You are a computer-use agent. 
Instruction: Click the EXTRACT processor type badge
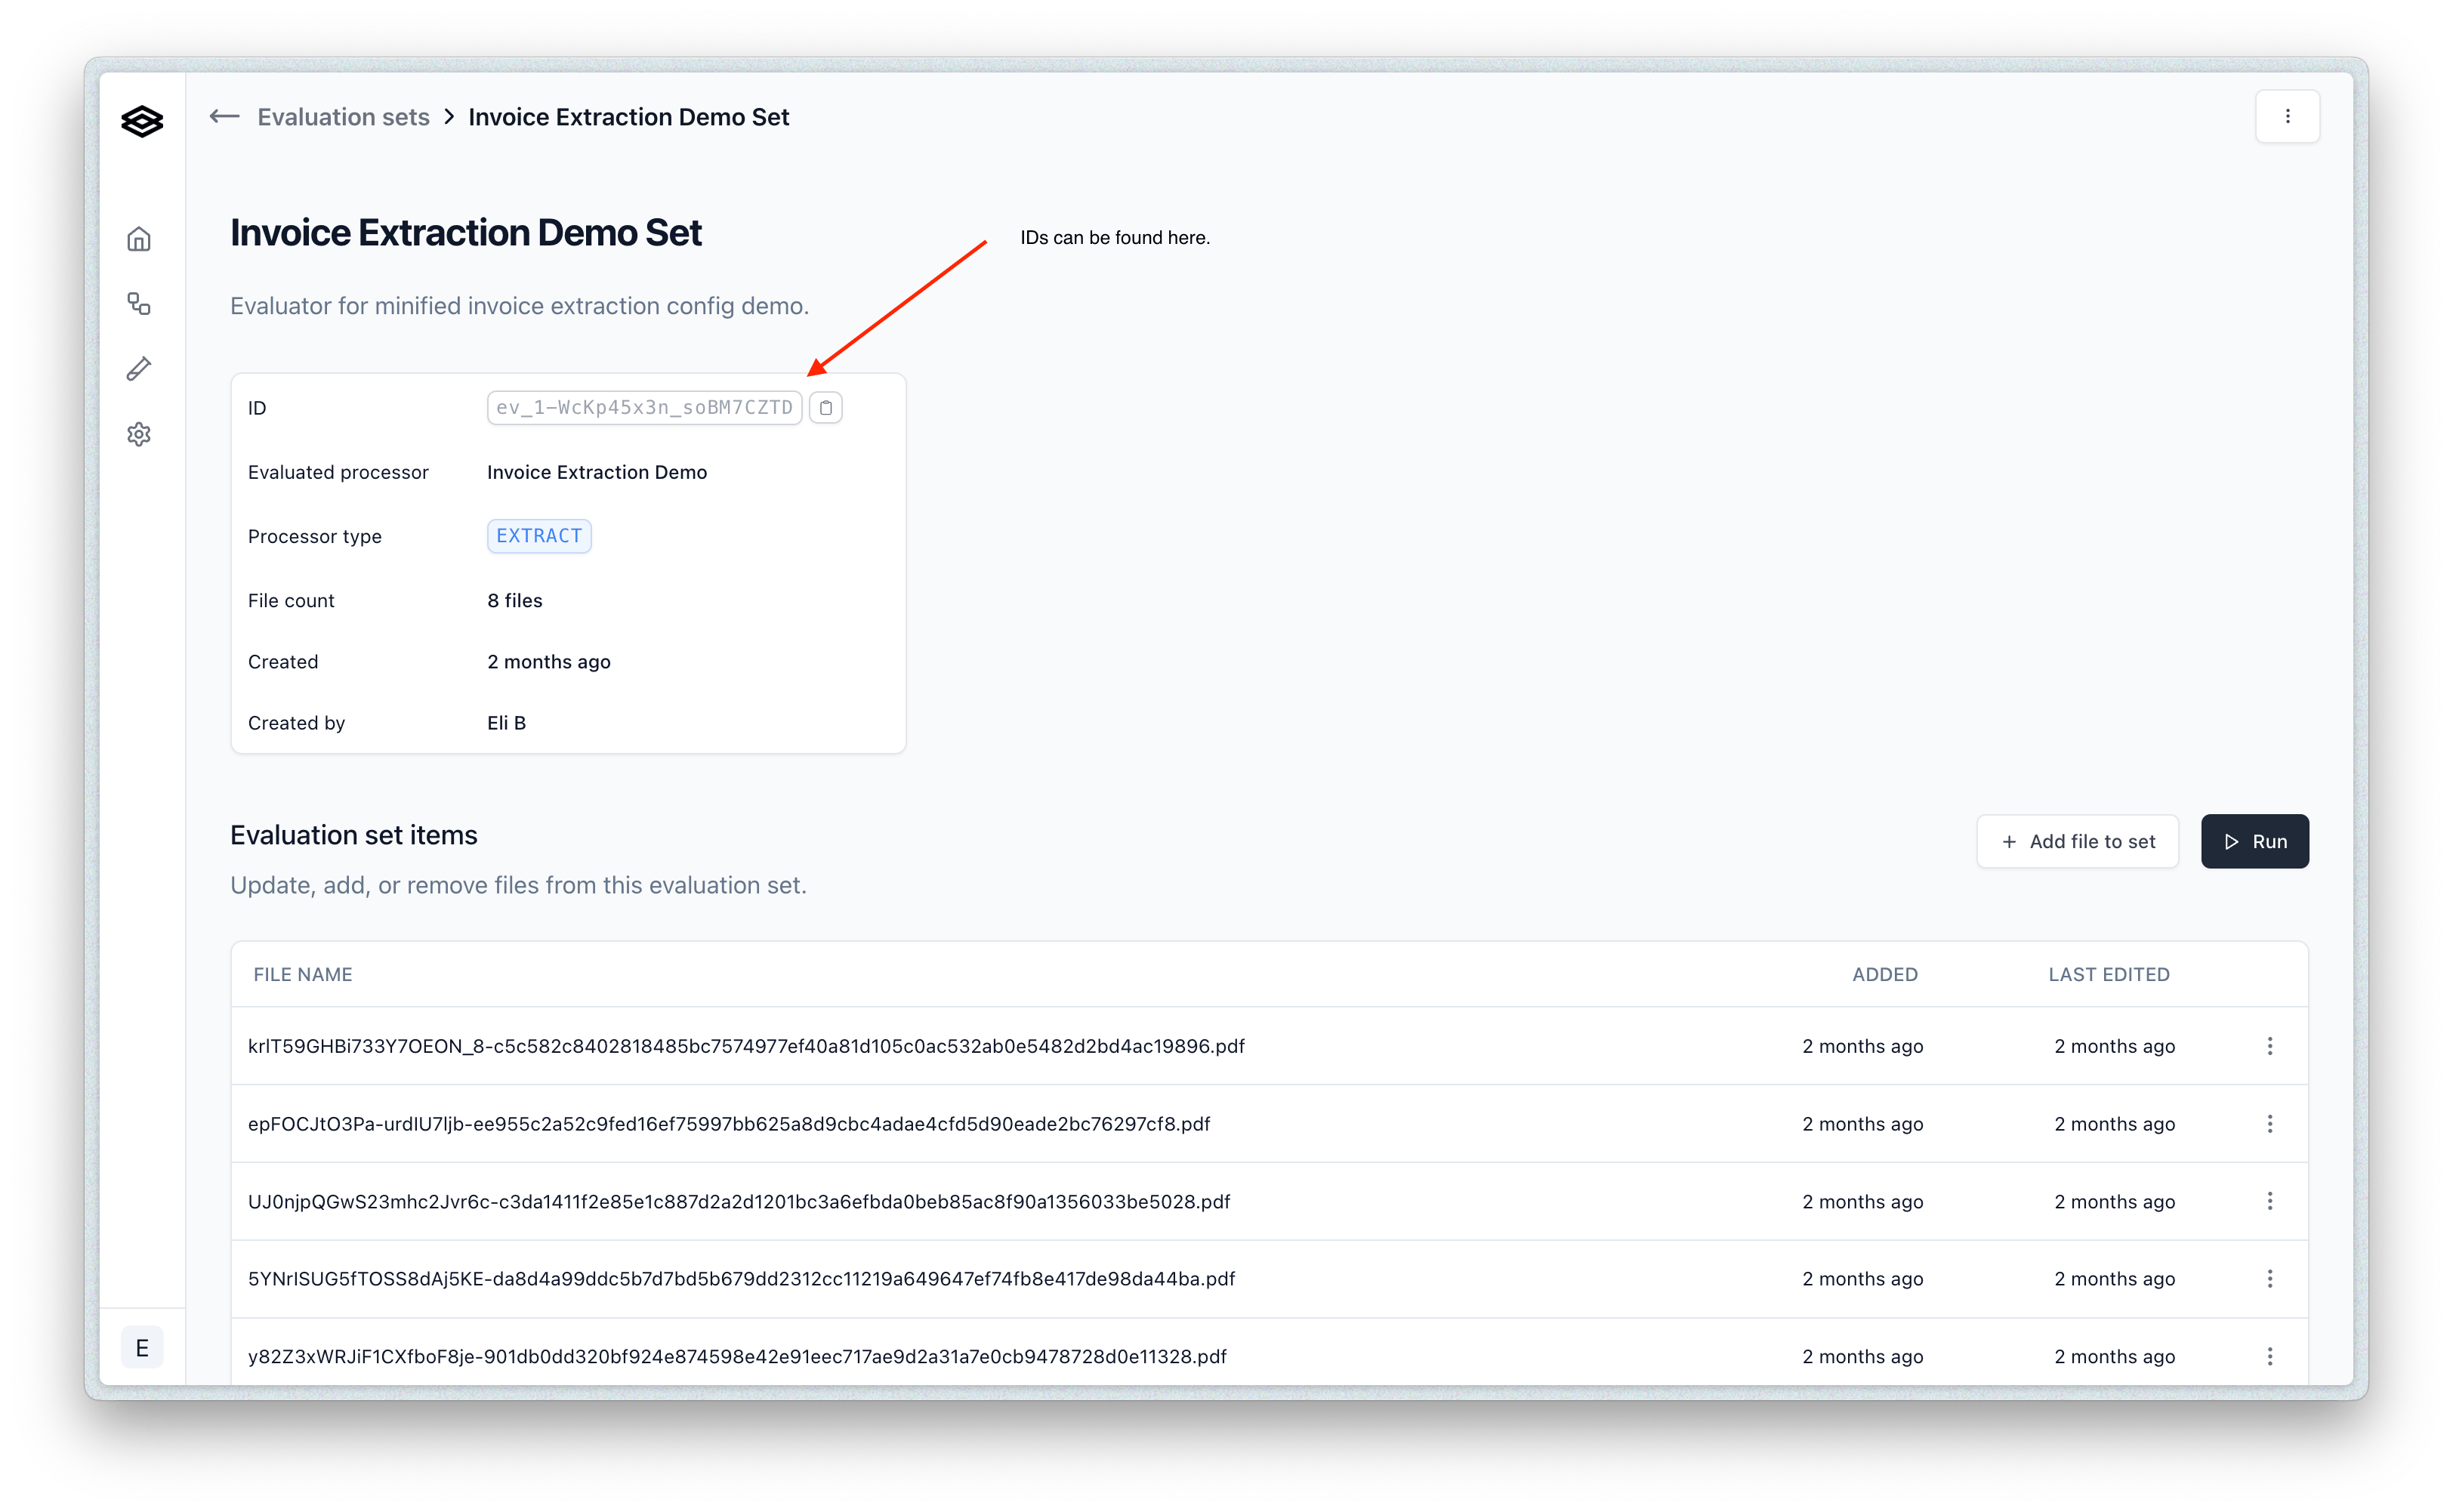click(x=539, y=536)
